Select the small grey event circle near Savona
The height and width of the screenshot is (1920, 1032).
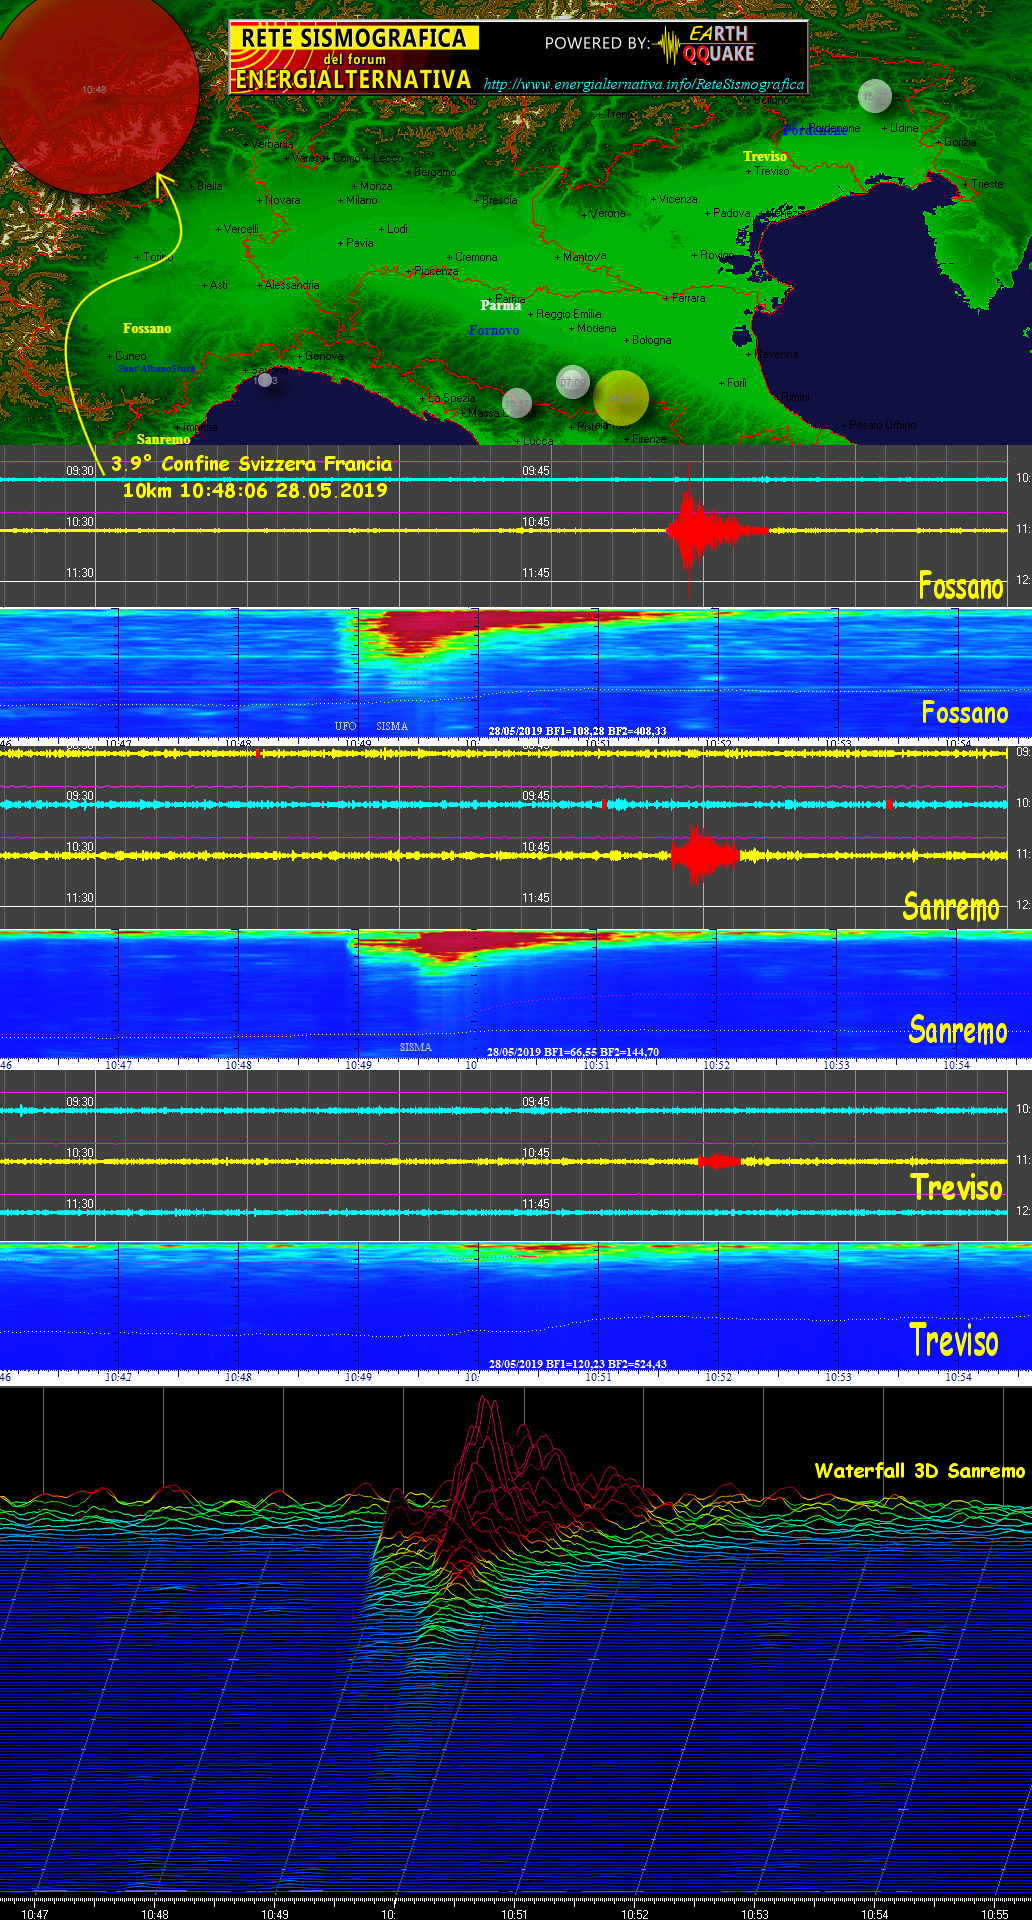265,380
